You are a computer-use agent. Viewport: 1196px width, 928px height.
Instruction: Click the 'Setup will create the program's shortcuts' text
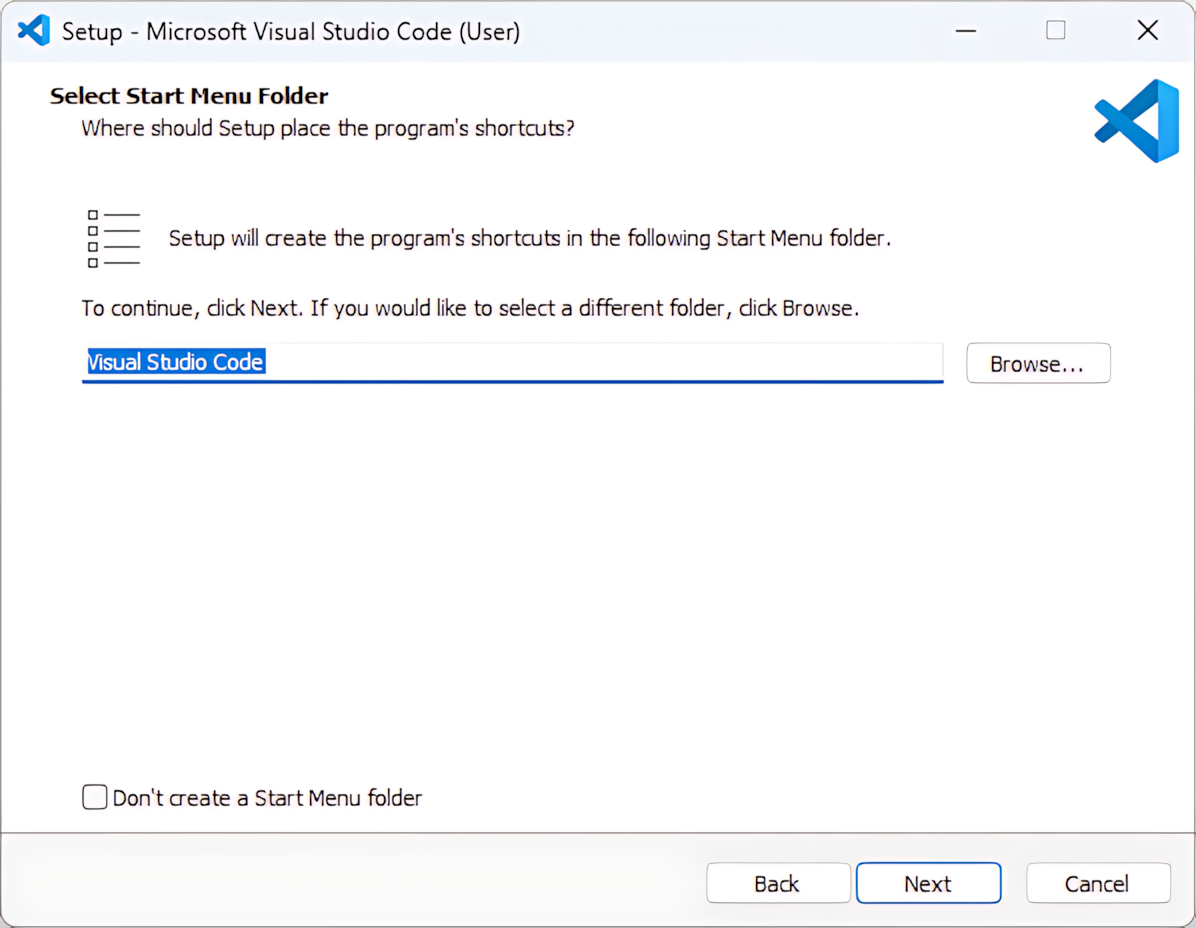(x=529, y=239)
